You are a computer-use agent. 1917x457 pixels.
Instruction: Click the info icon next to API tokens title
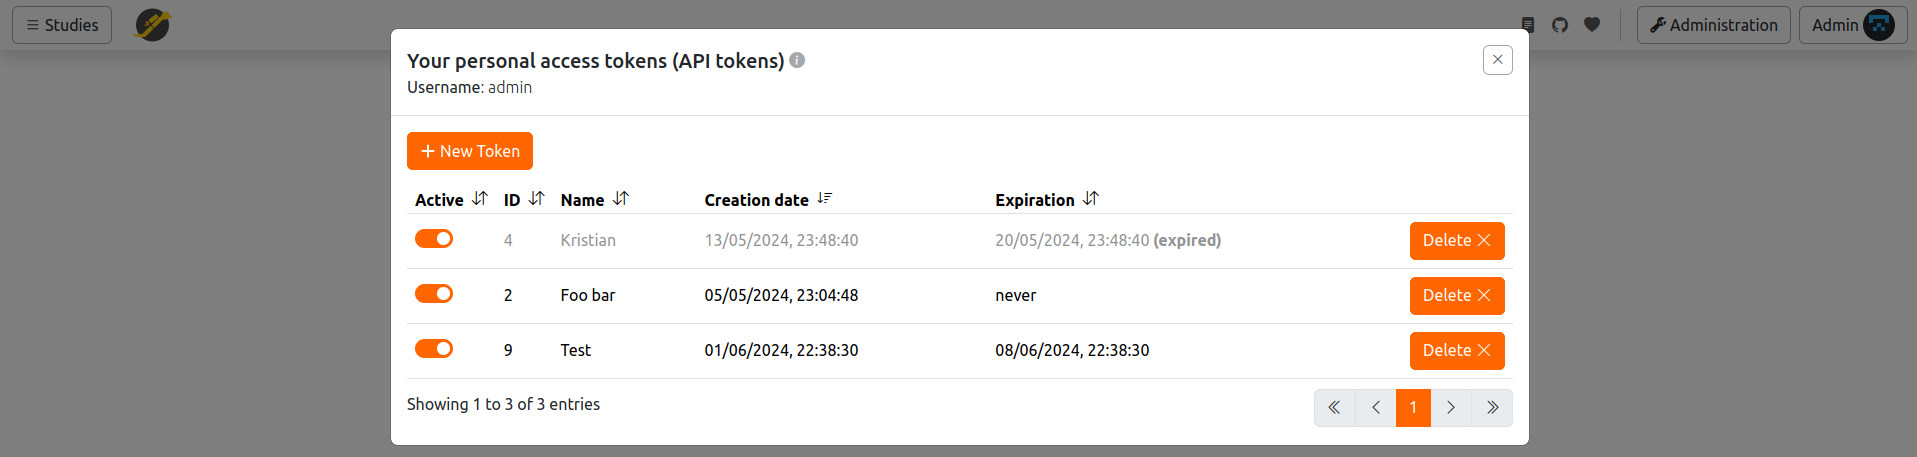(x=797, y=60)
